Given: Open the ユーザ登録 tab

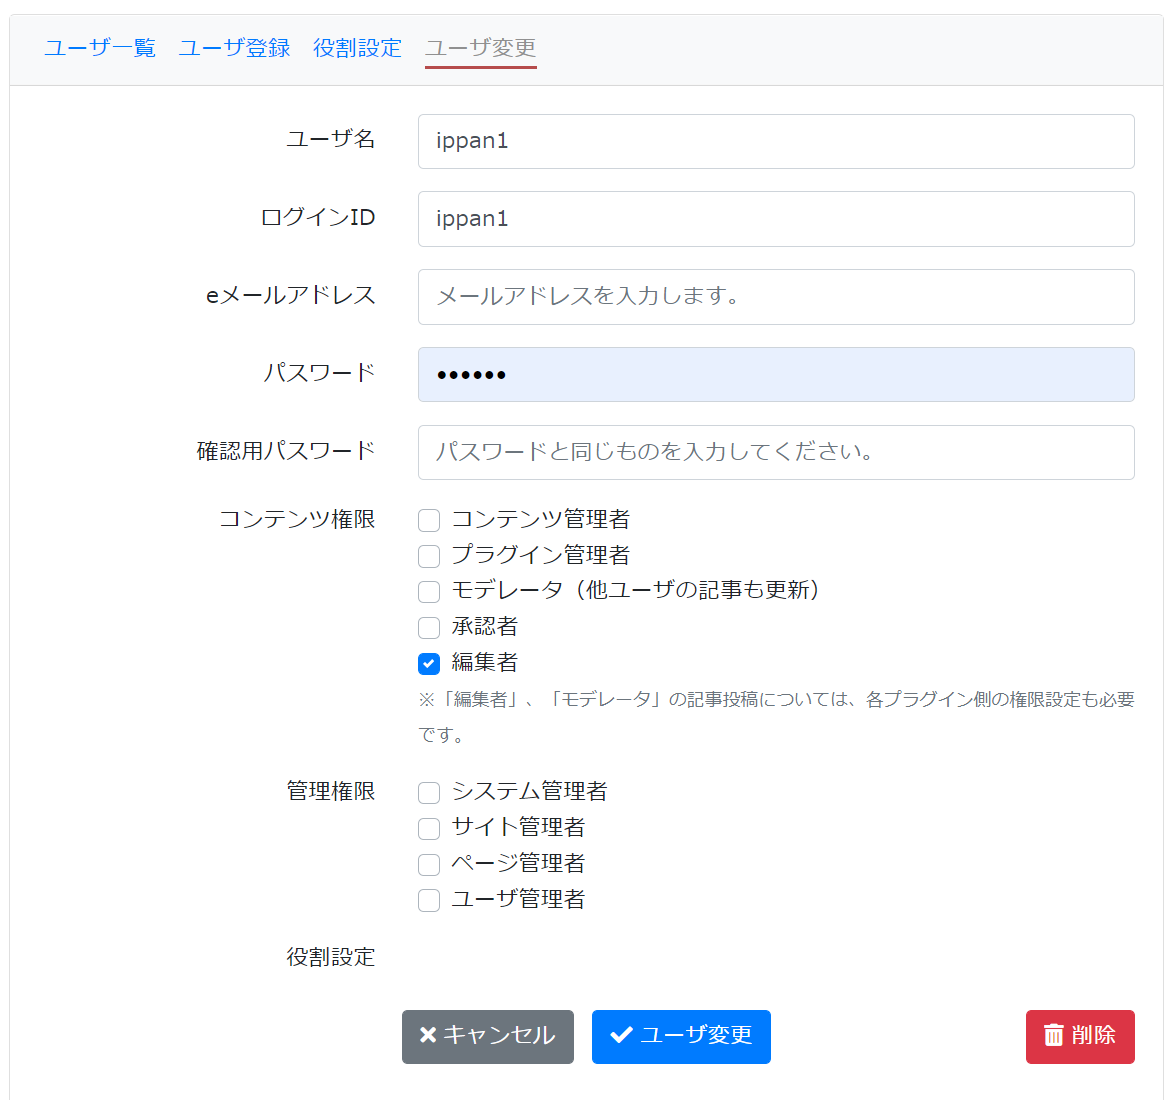Looking at the screenshot, I should 233,48.
